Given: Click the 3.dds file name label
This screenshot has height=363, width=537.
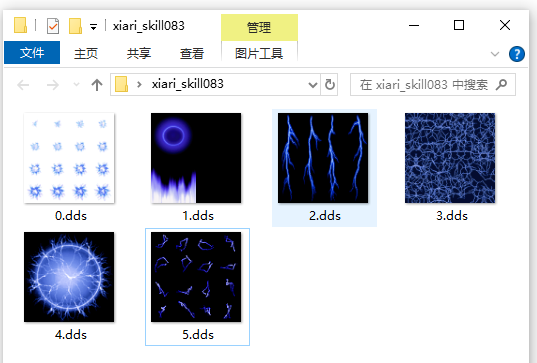Looking at the screenshot, I should point(452,216).
